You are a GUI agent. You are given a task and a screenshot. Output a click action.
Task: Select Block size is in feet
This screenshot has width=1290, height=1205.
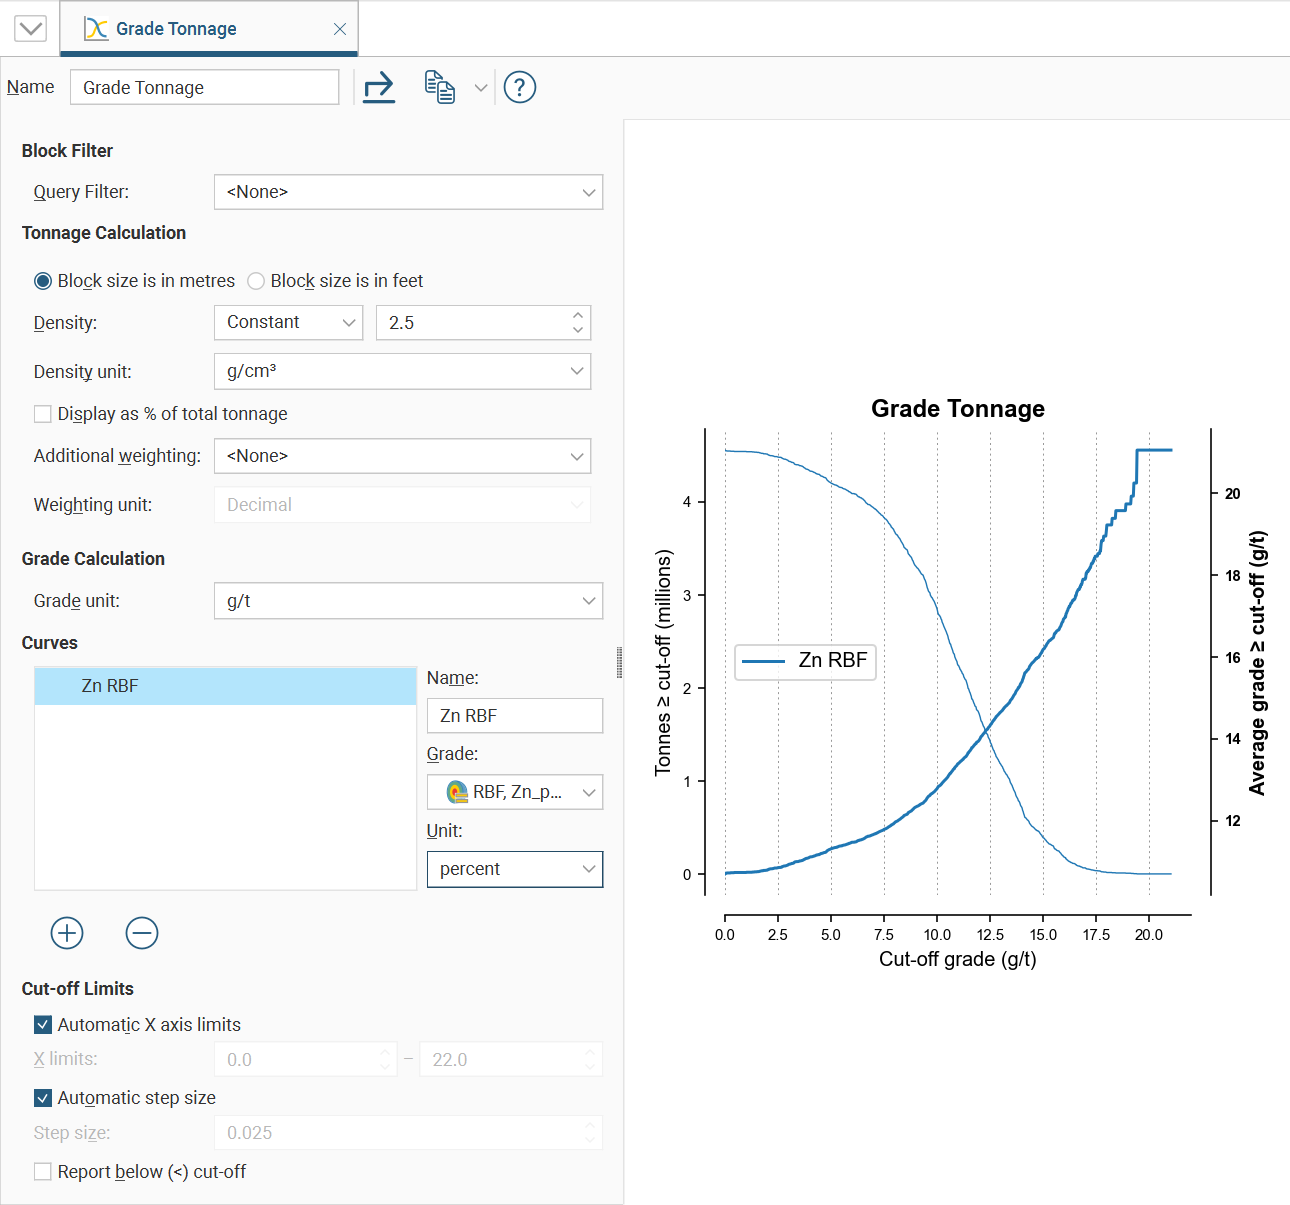pyautogui.click(x=257, y=281)
